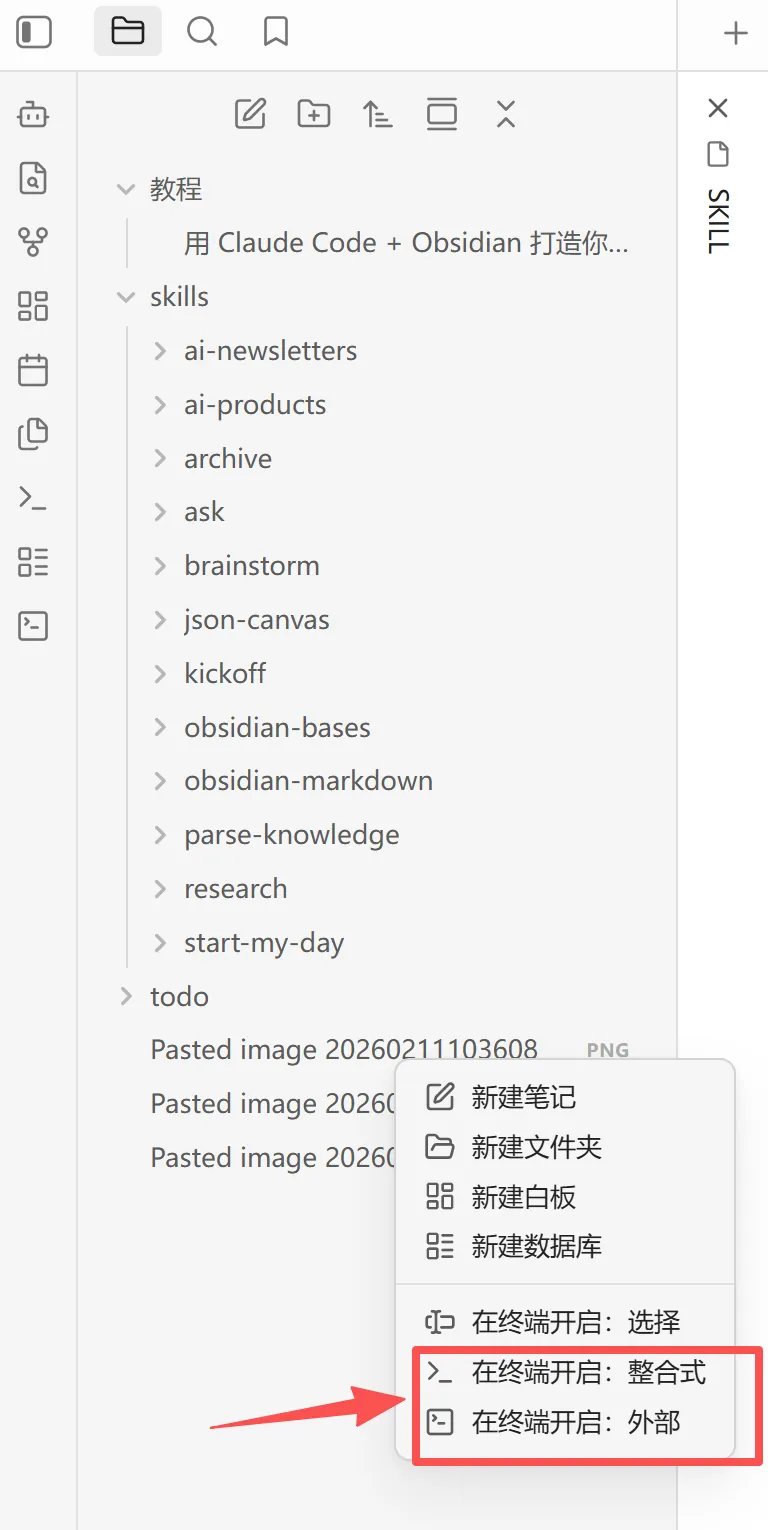Open the canvas icon in ribbon
The width and height of the screenshot is (768, 1530).
(x=33, y=306)
